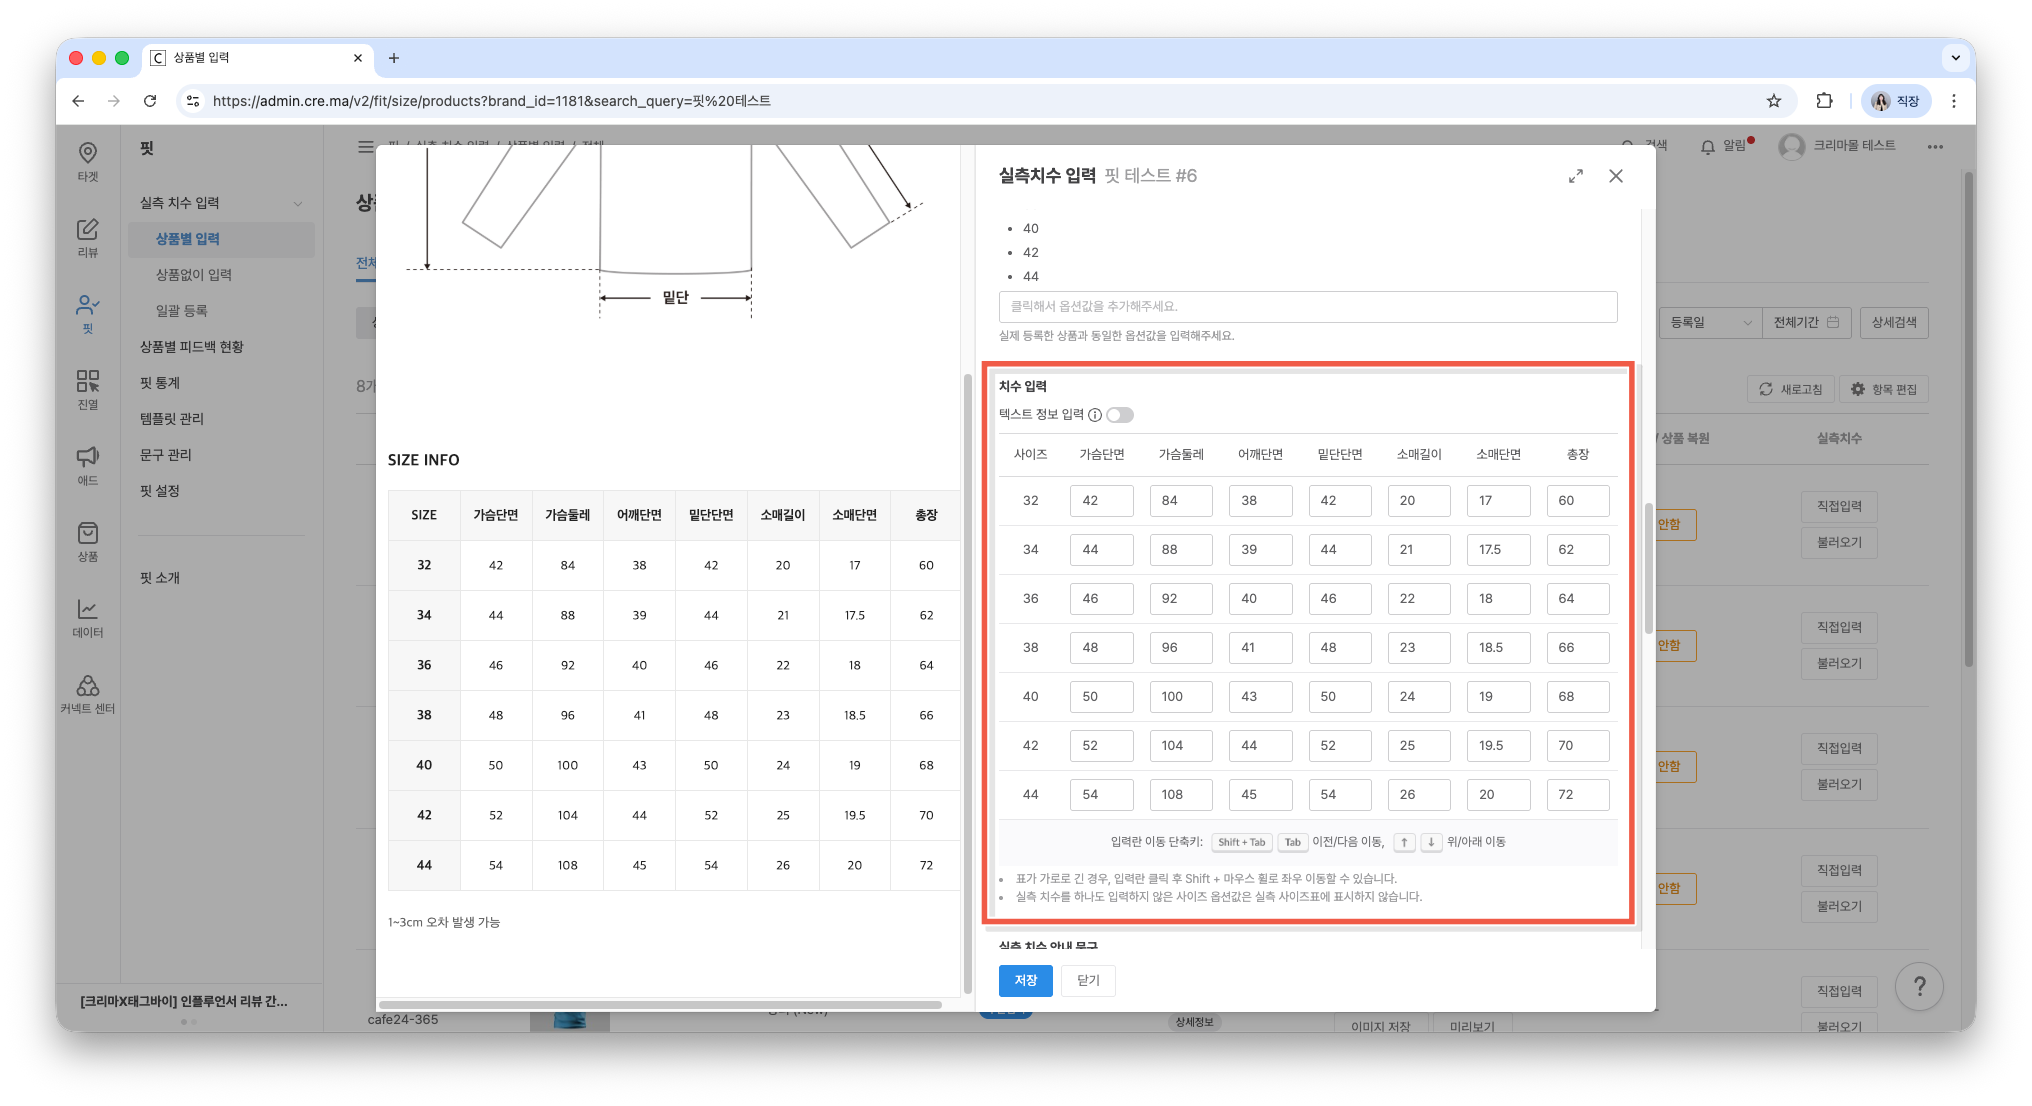The width and height of the screenshot is (2032, 1106).
Task: Expand the modal with the fullscreen icon
Action: tap(1576, 176)
